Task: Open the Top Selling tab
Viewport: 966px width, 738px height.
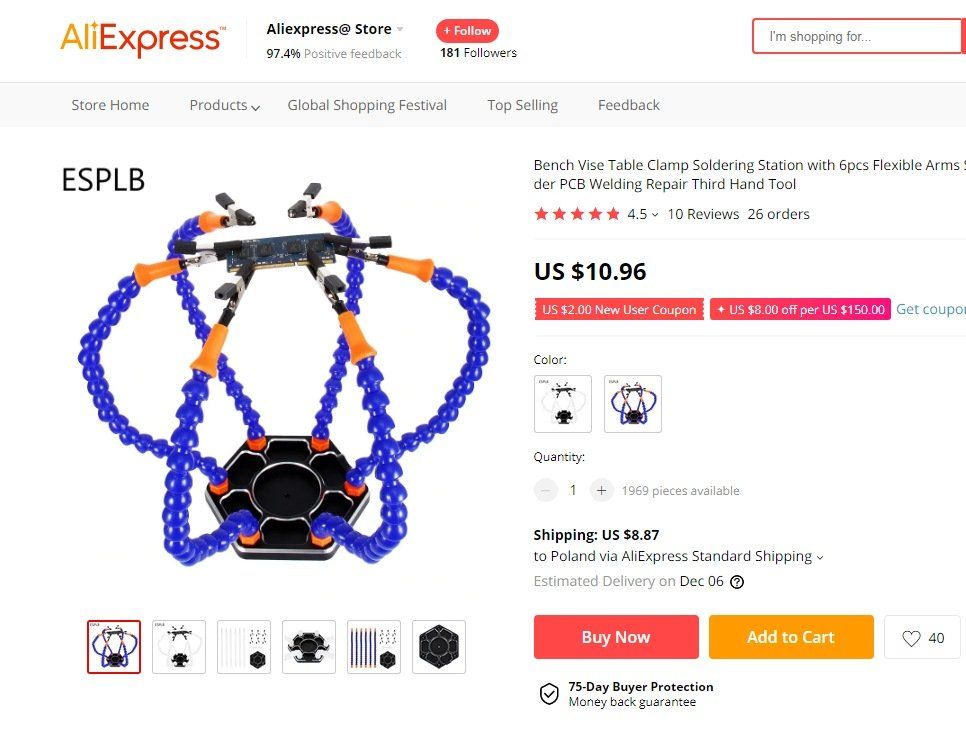Action: pos(522,105)
